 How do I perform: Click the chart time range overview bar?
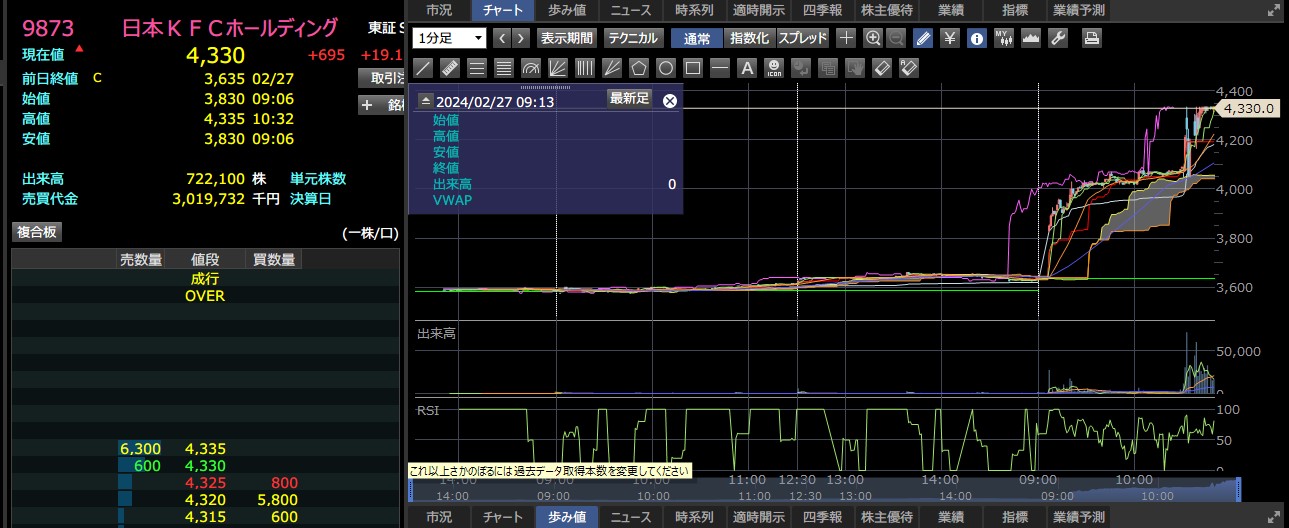824,490
